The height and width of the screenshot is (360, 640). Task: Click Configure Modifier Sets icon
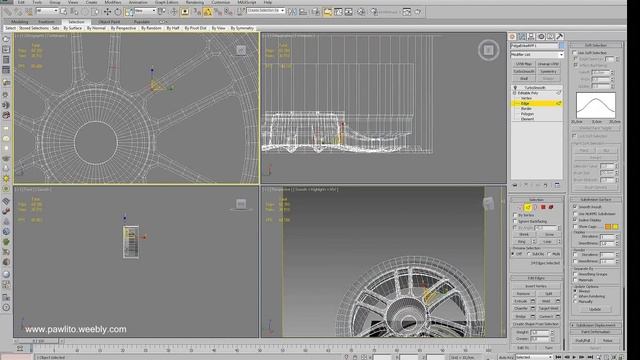tap(558, 185)
